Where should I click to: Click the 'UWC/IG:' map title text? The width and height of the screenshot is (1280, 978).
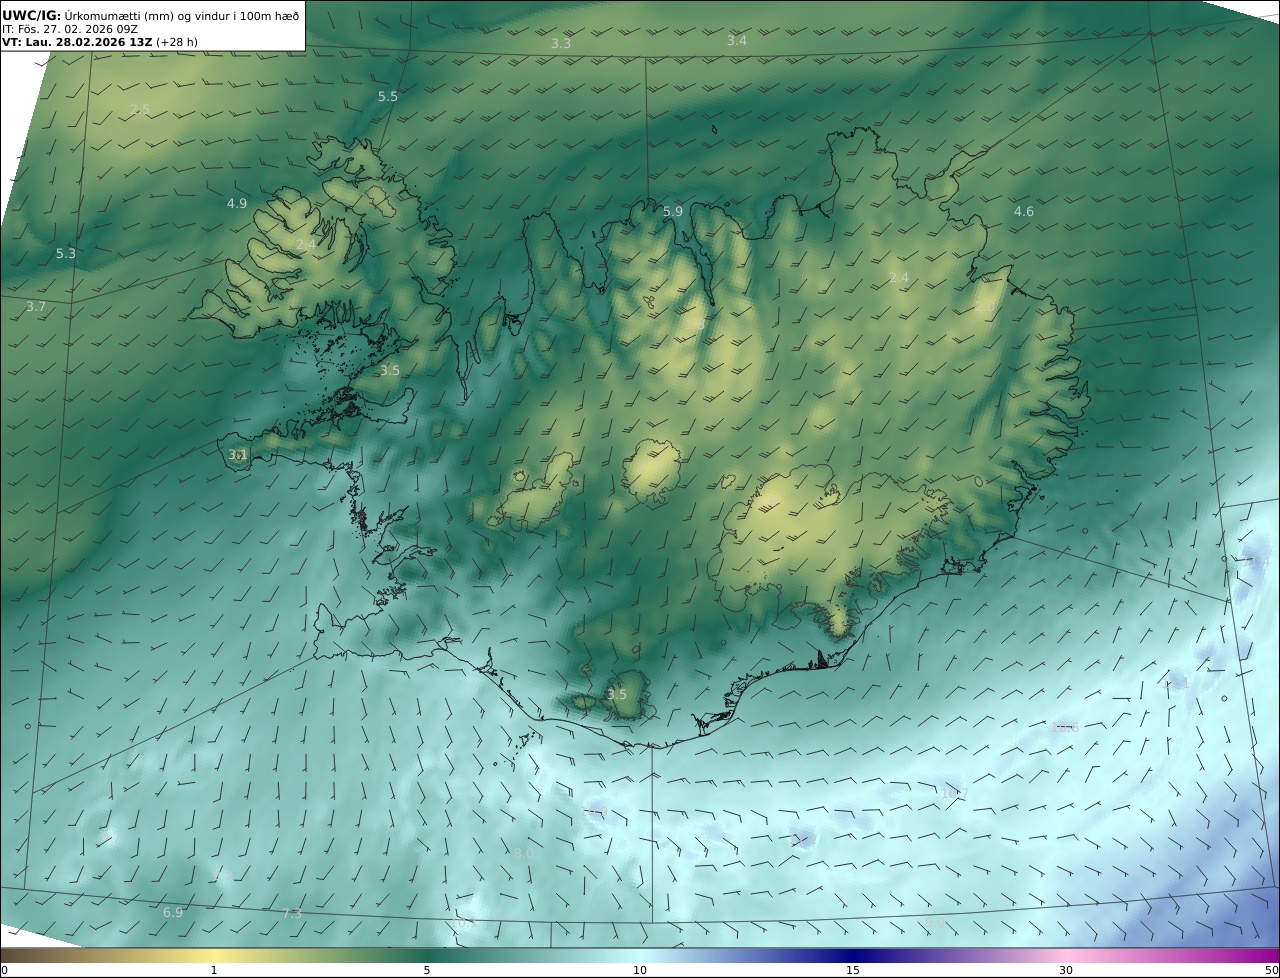pos(32,15)
